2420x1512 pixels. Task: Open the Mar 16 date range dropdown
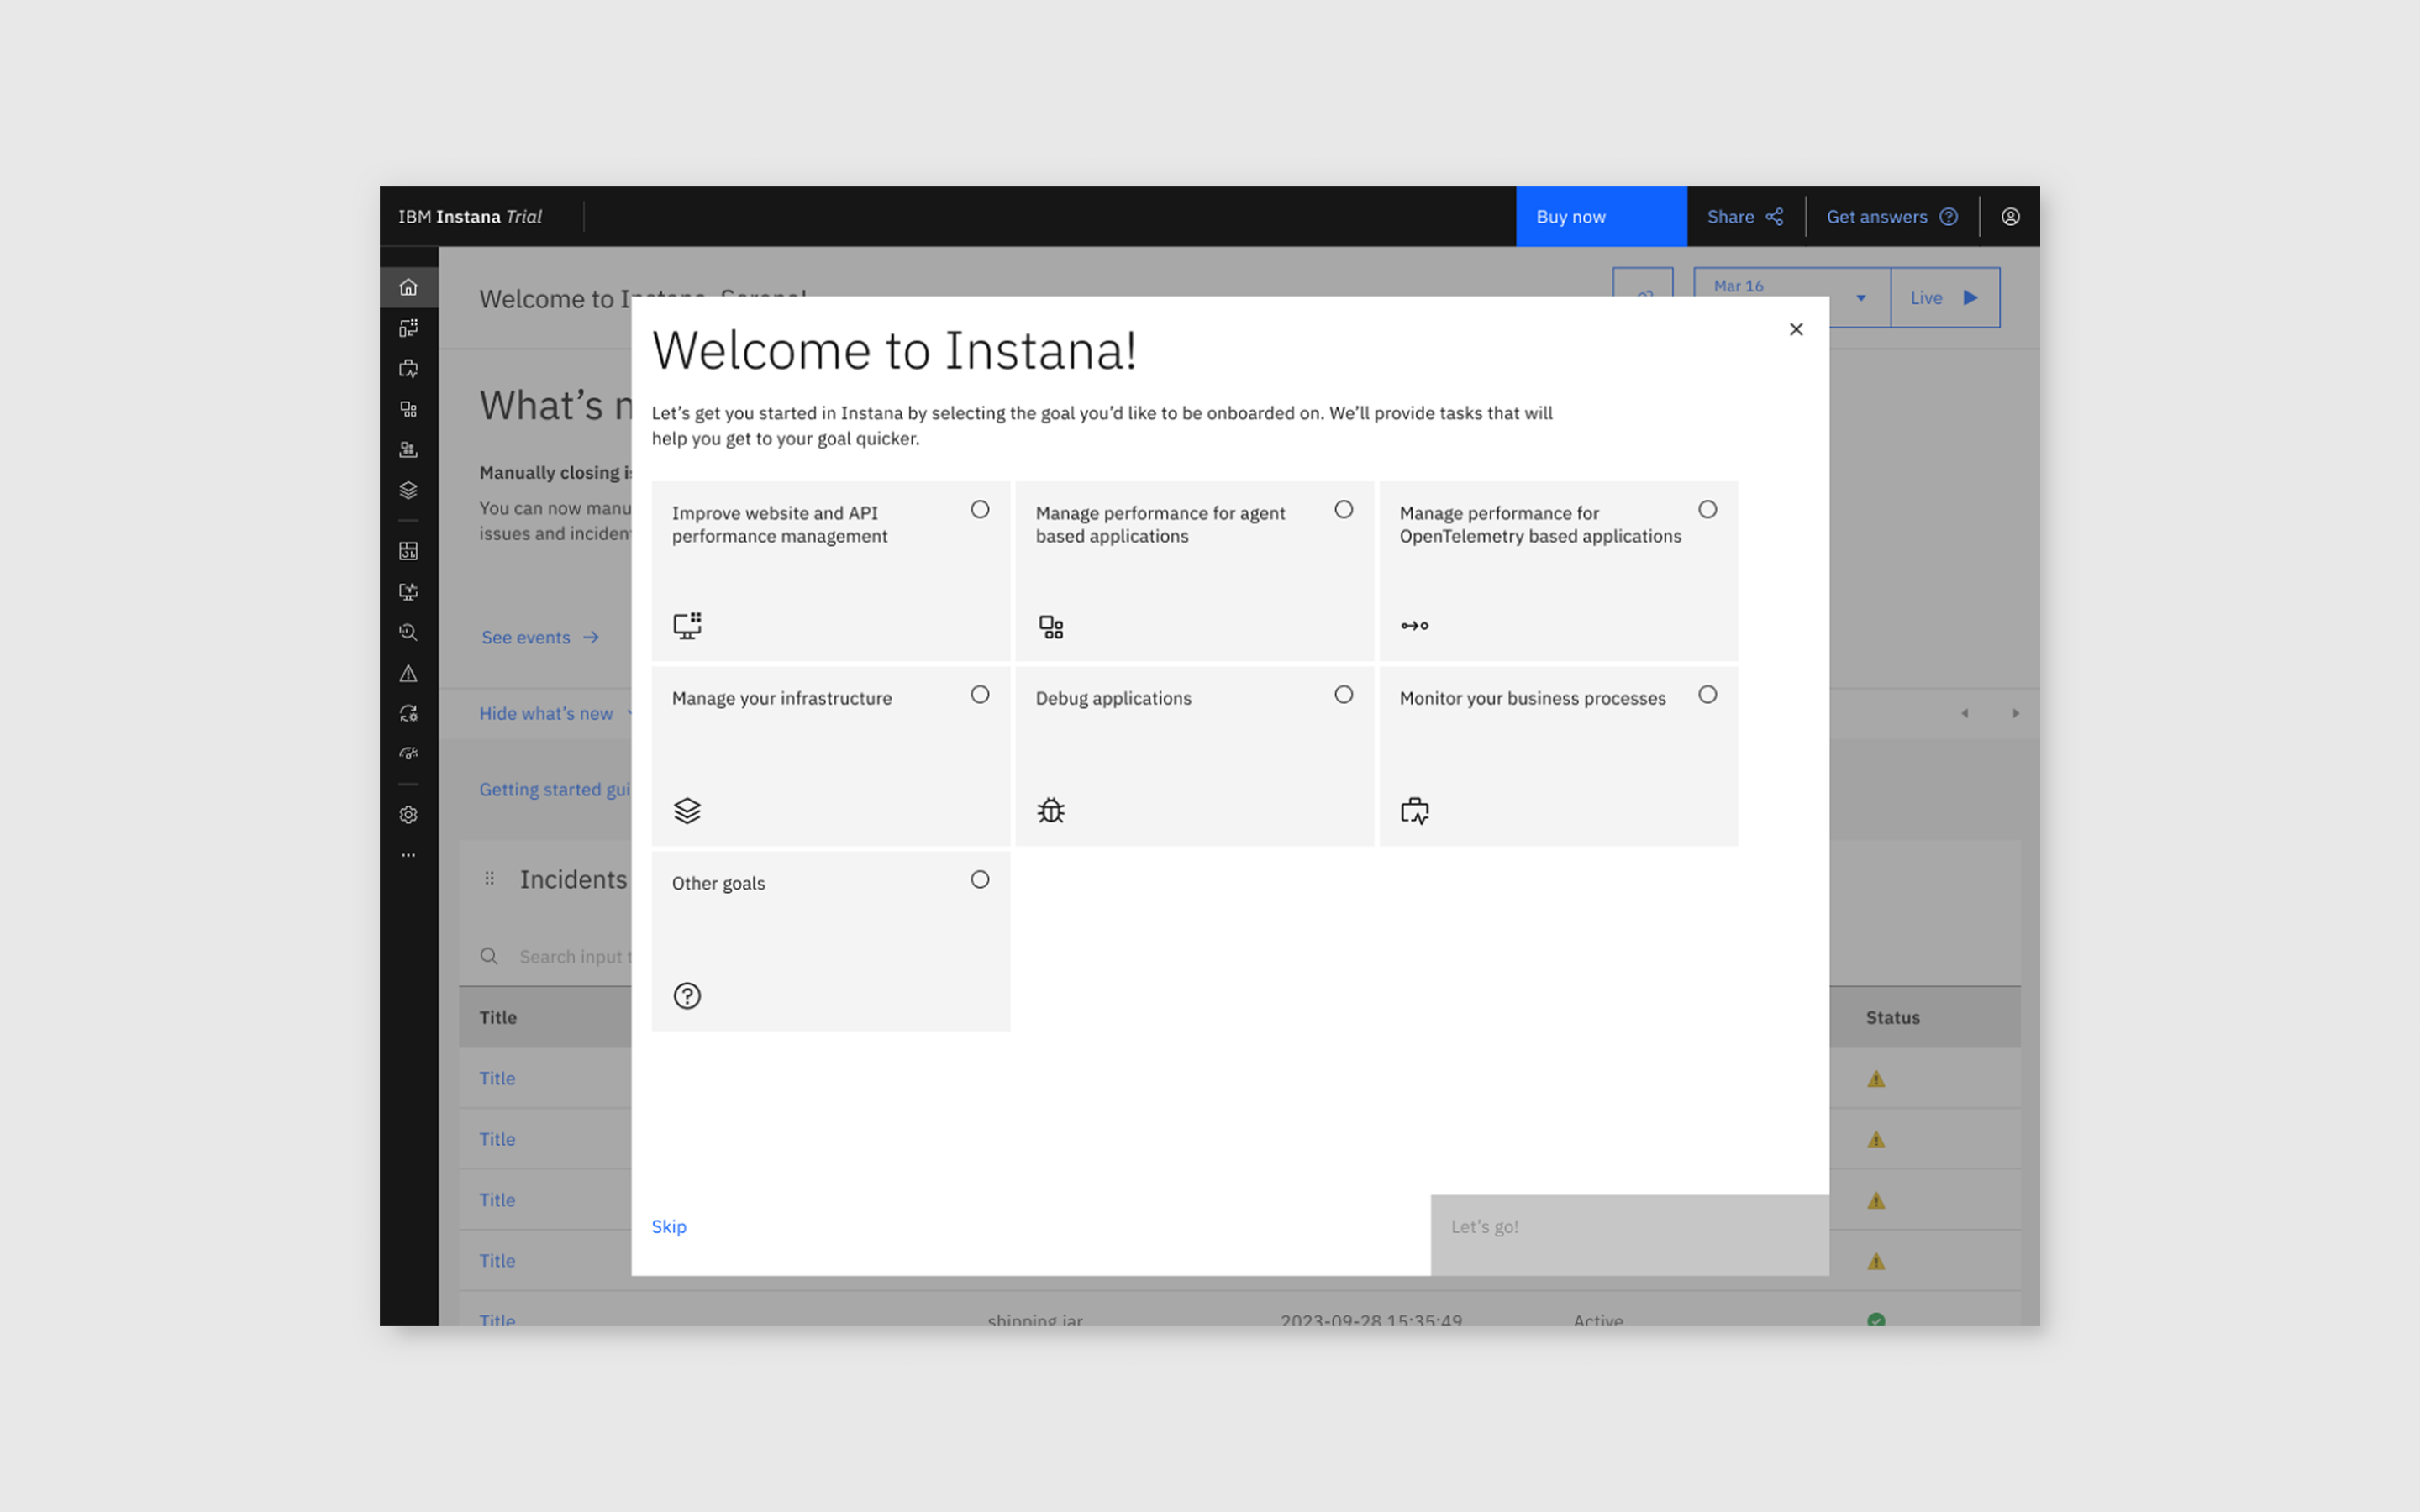[x=1792, y=297]
